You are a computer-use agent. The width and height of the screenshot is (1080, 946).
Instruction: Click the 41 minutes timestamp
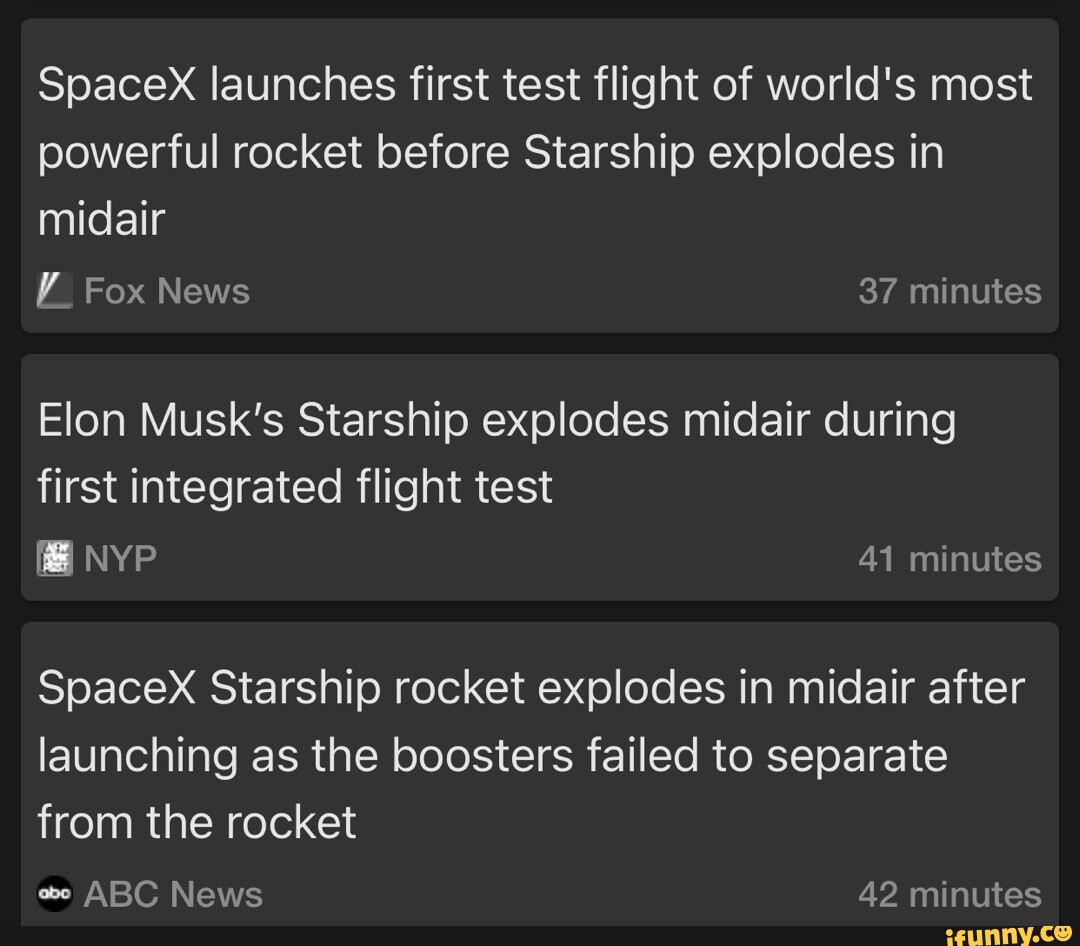pos(951,558)
